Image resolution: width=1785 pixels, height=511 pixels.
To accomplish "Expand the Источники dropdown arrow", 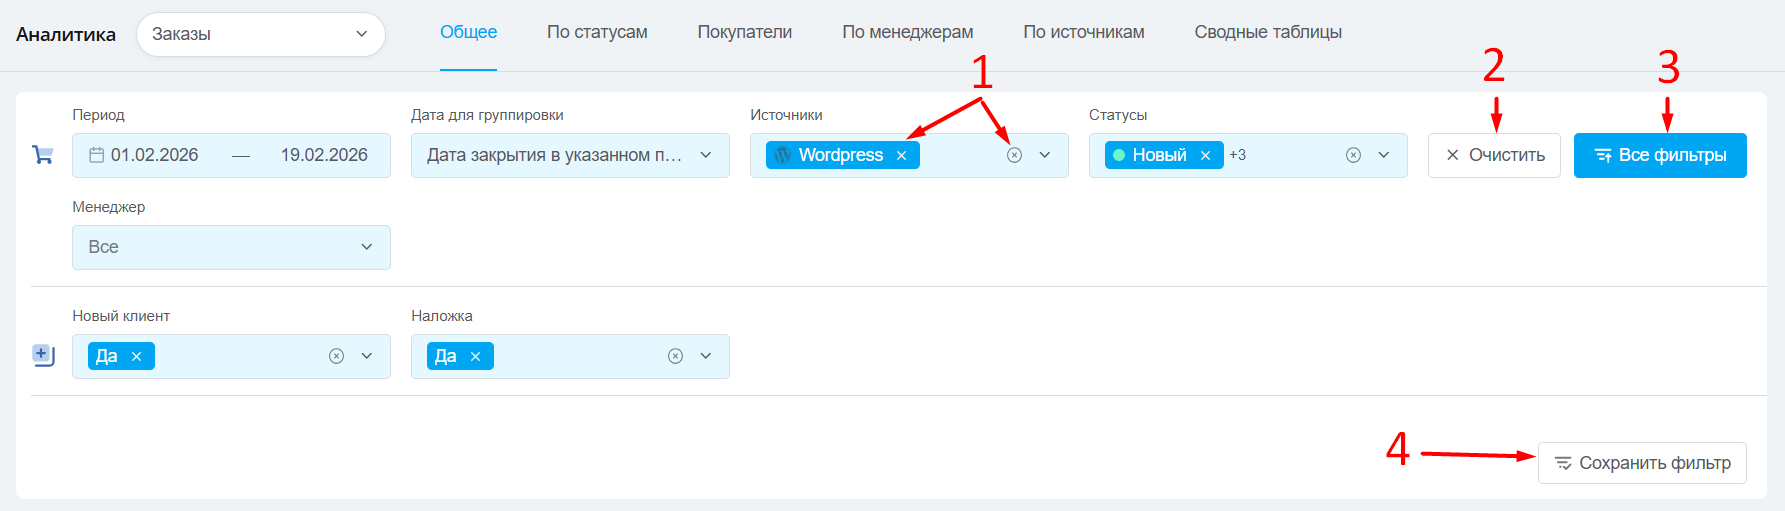I will [x=1045, y=155].
